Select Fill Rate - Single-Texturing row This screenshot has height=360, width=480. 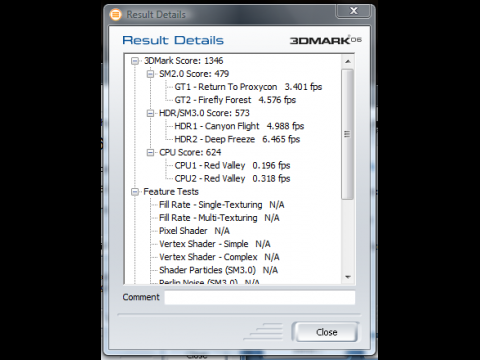pos(222,205)
